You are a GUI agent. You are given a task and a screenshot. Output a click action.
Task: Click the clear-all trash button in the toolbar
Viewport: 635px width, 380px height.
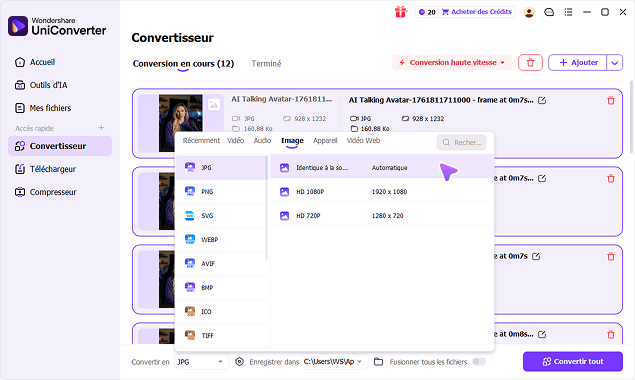point(530,63)
